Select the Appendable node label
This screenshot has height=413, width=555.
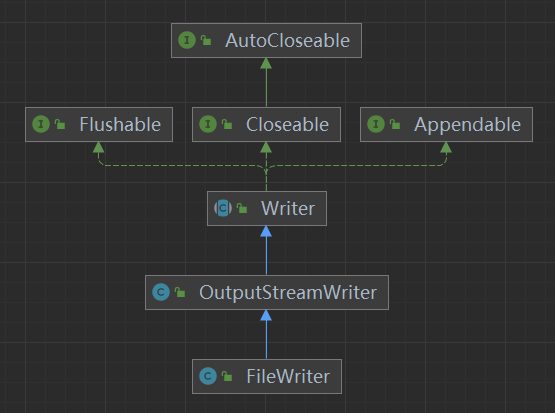[468, 125]
